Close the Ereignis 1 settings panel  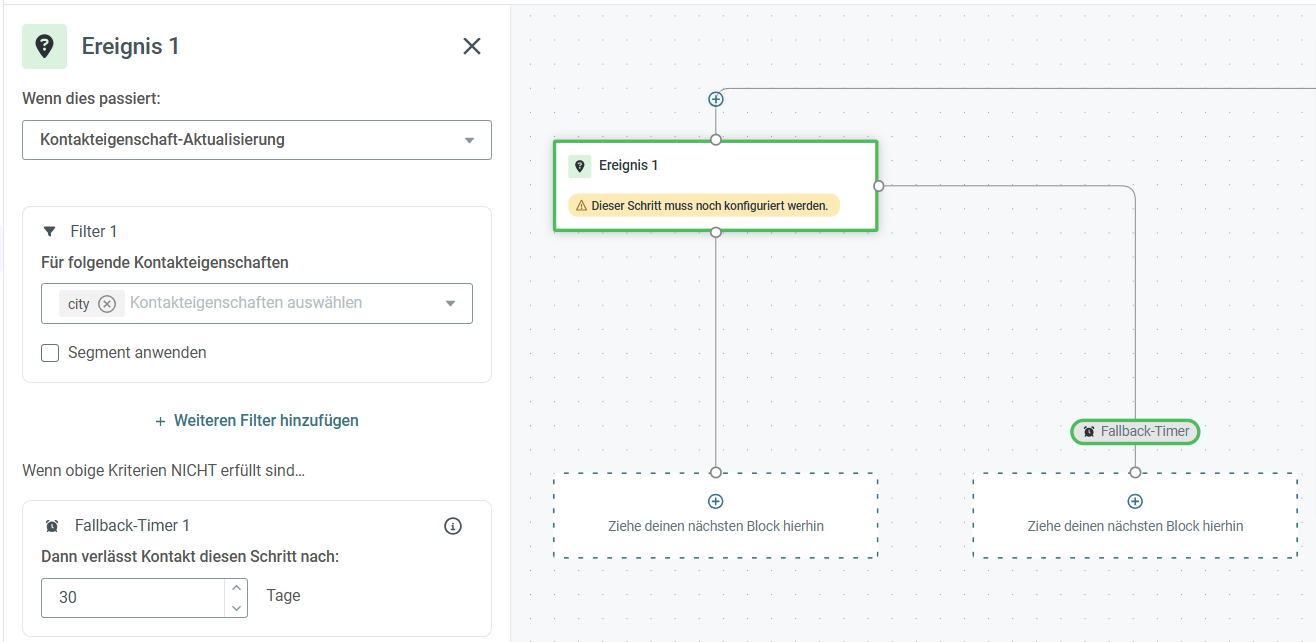[472, 46]
